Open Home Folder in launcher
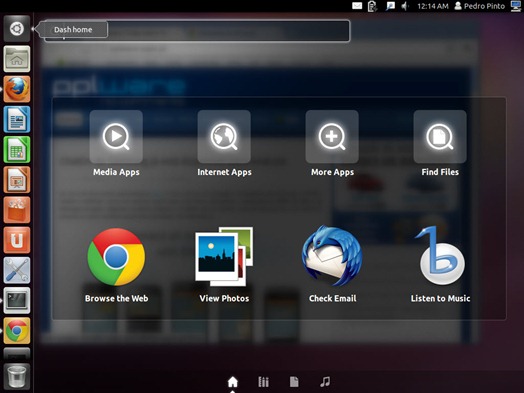The height and width of the screenshot is (393, 524). [17, 59]
